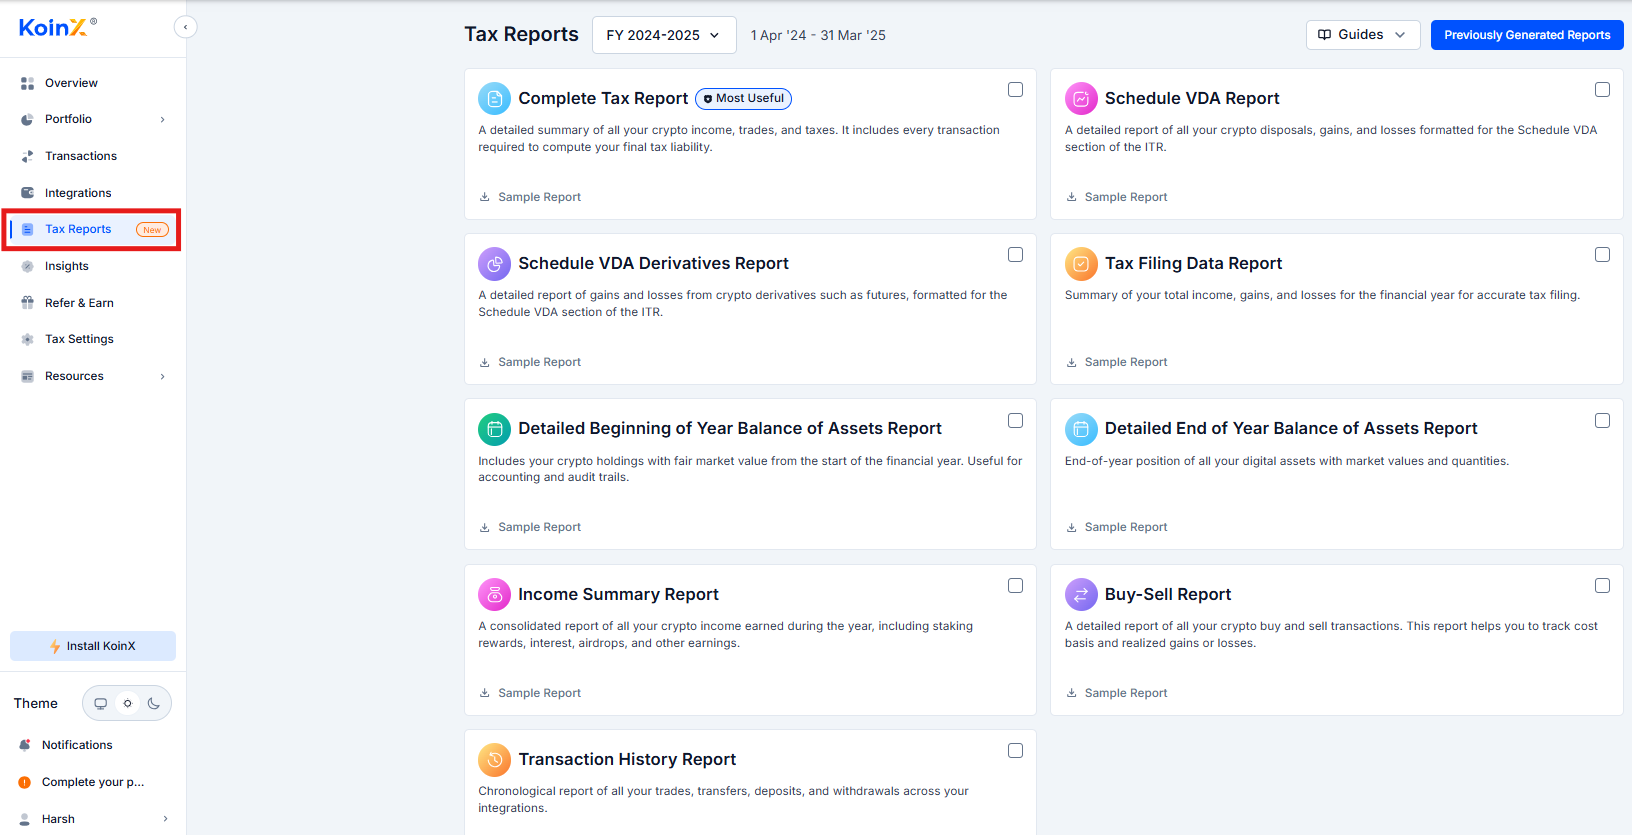This screenshot has height=835, width=1632.
Task: Click the Transaction History Report clock icon
Action: [x=494, y=760]
